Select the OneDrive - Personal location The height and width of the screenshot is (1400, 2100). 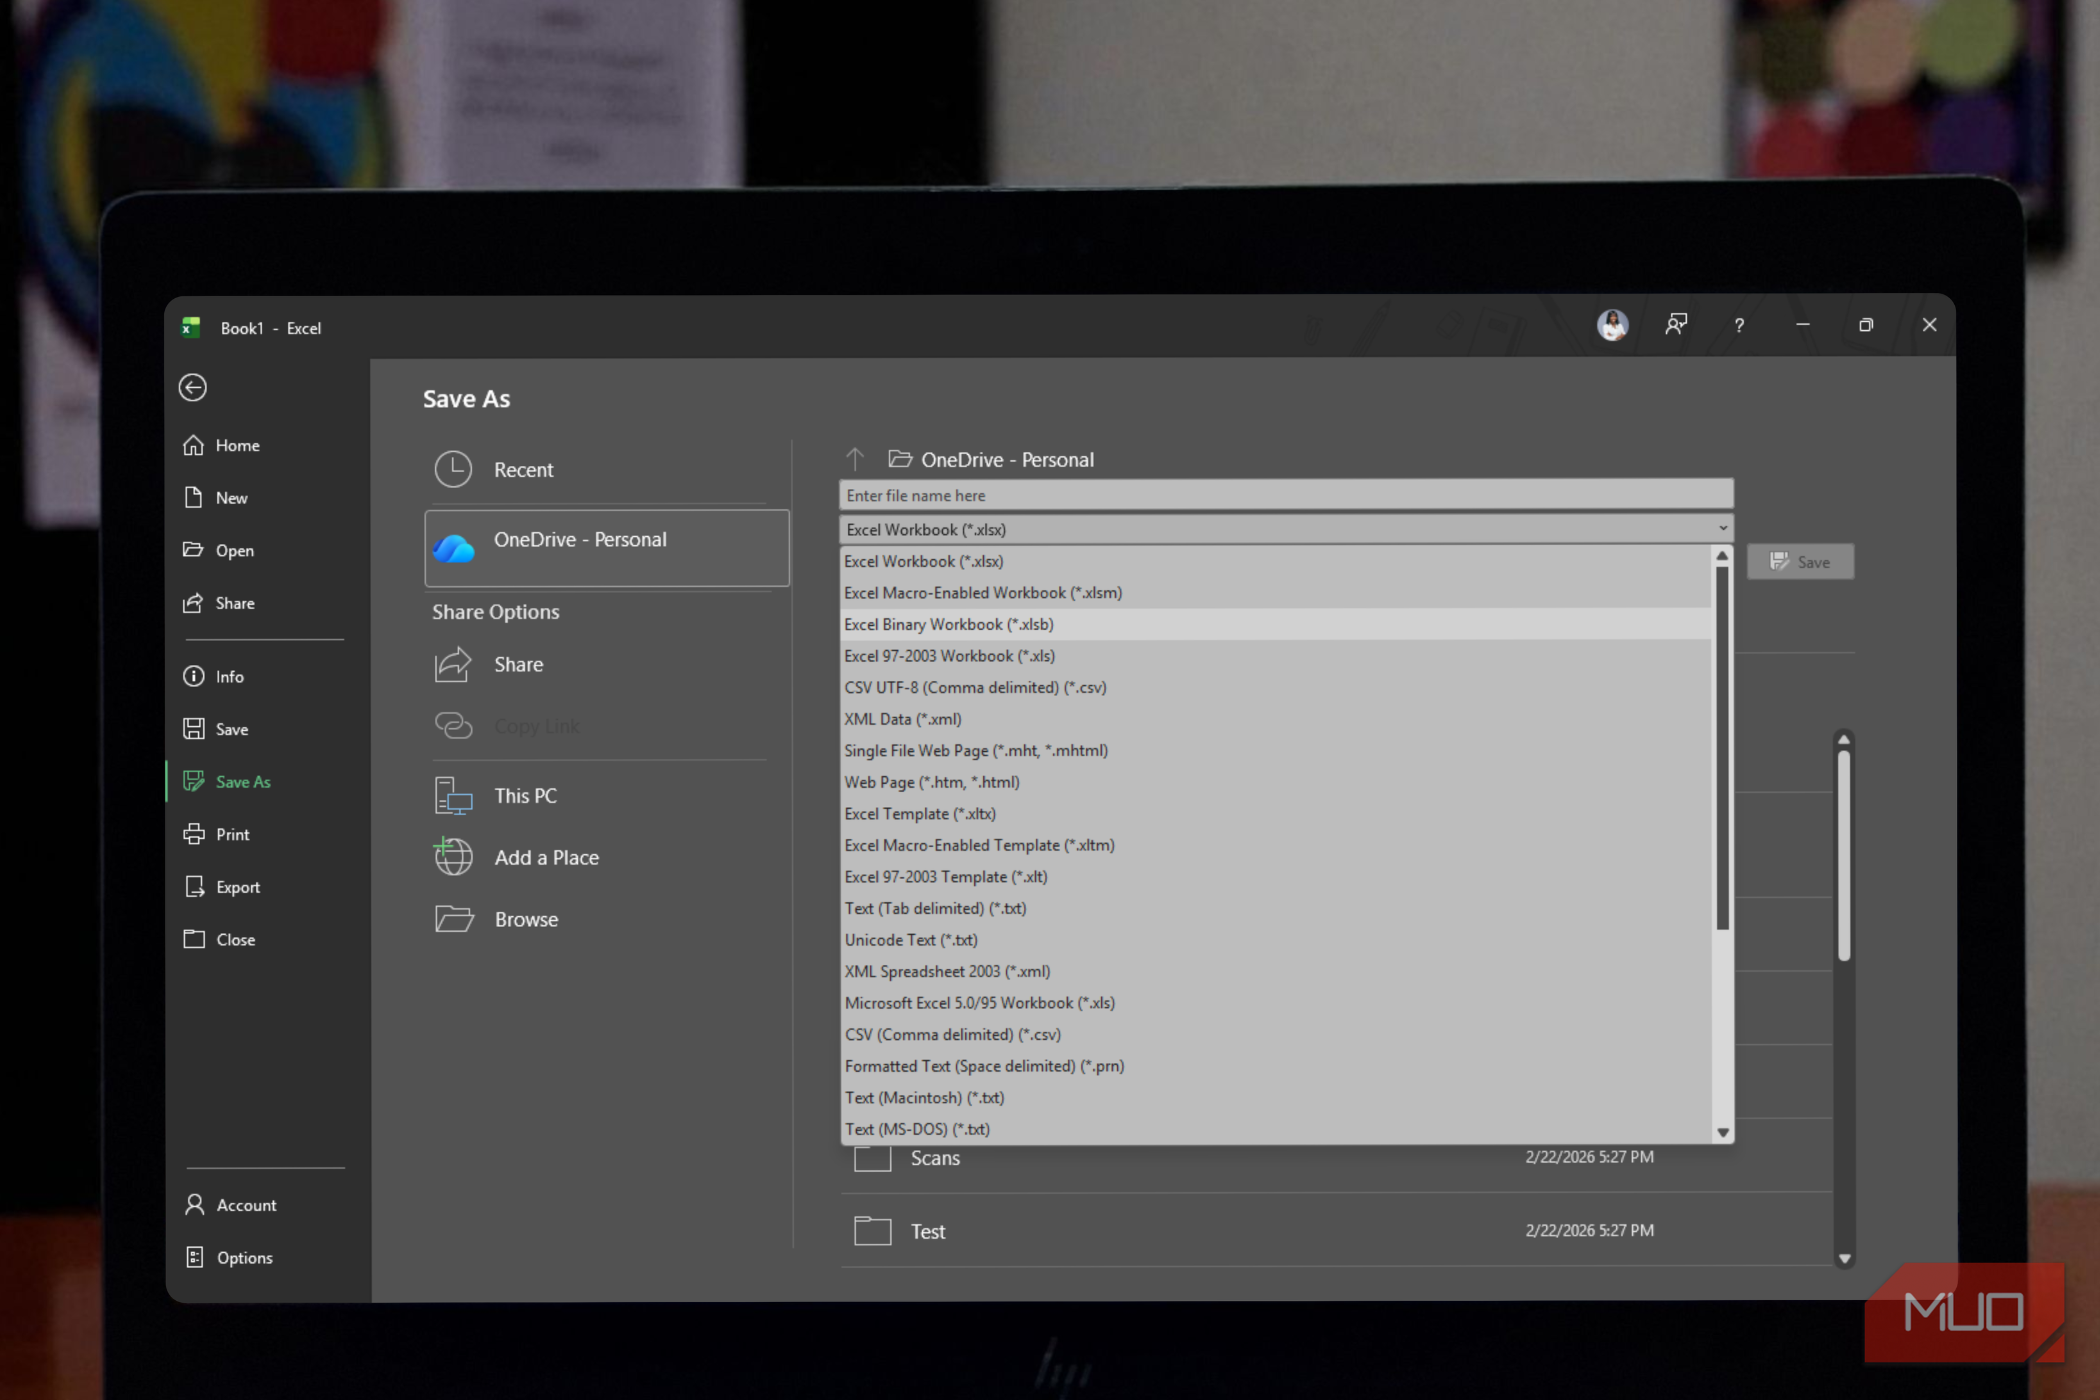pos(607,548)
